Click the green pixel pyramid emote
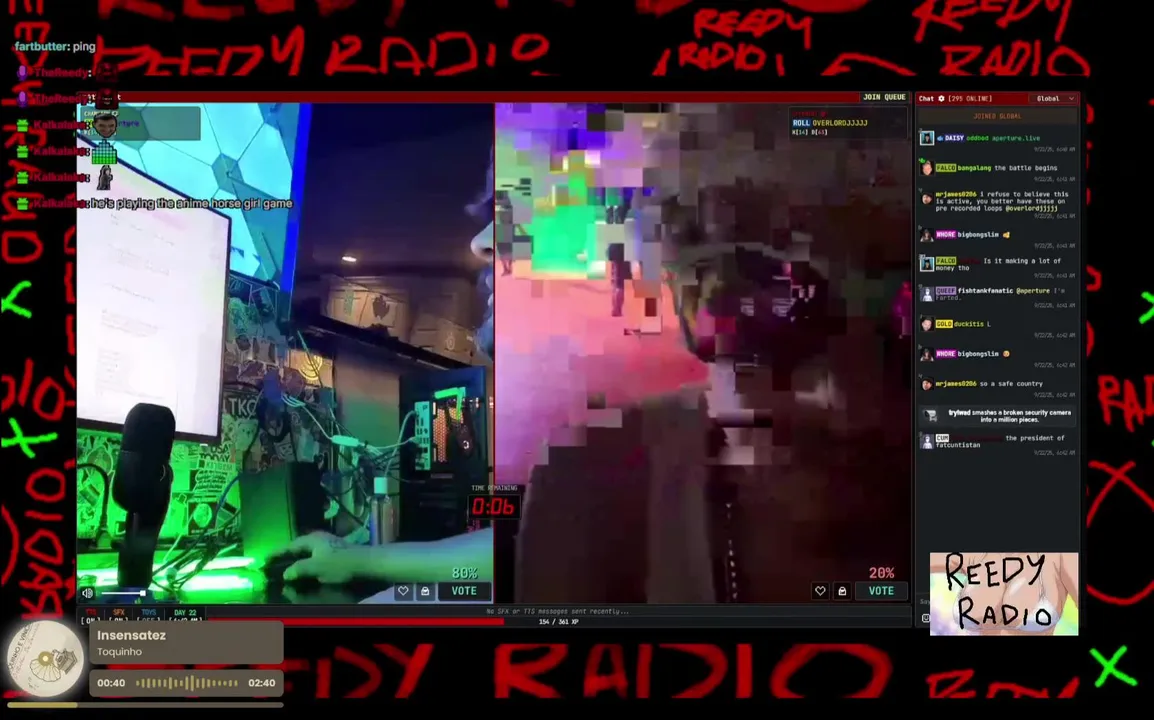The height and width of the screenshot is (720, 1154). tap(104, 152)
